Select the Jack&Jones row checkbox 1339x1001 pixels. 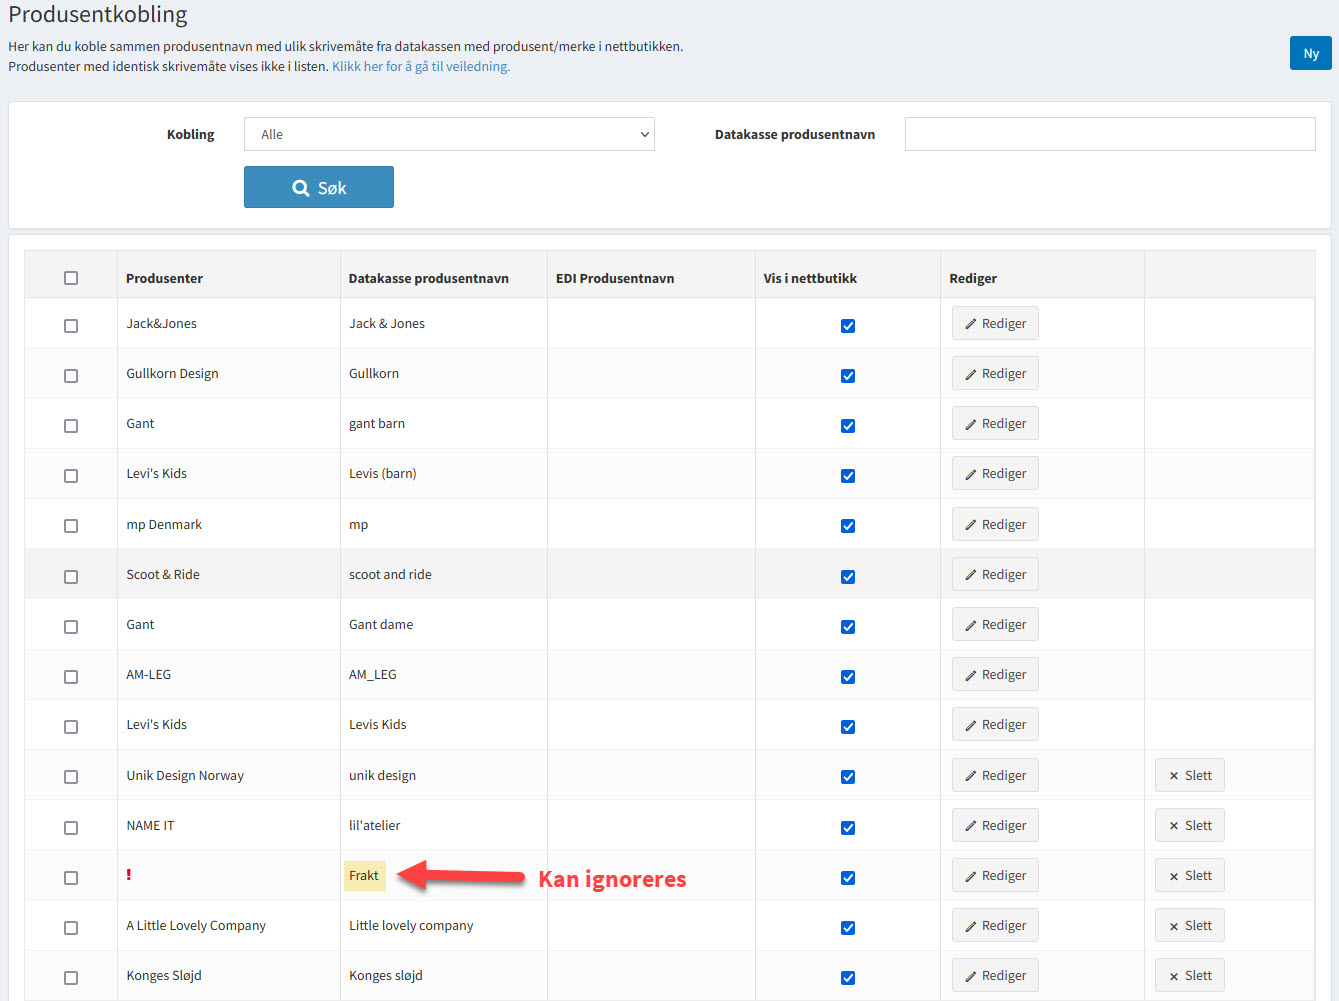coord(71,326)
